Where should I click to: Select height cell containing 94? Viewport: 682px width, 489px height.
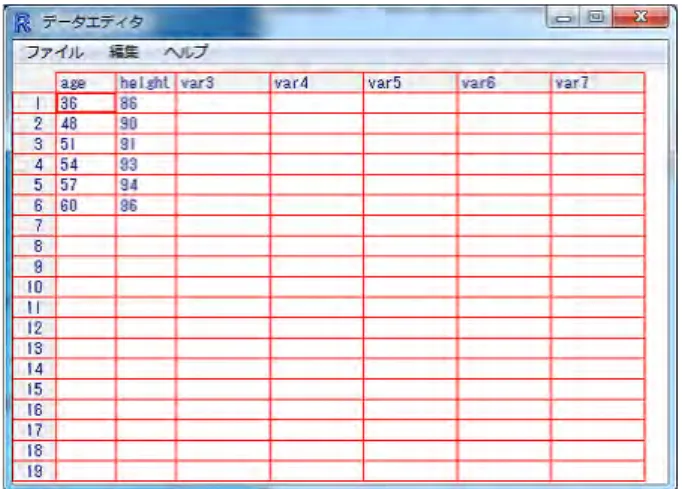146,185
